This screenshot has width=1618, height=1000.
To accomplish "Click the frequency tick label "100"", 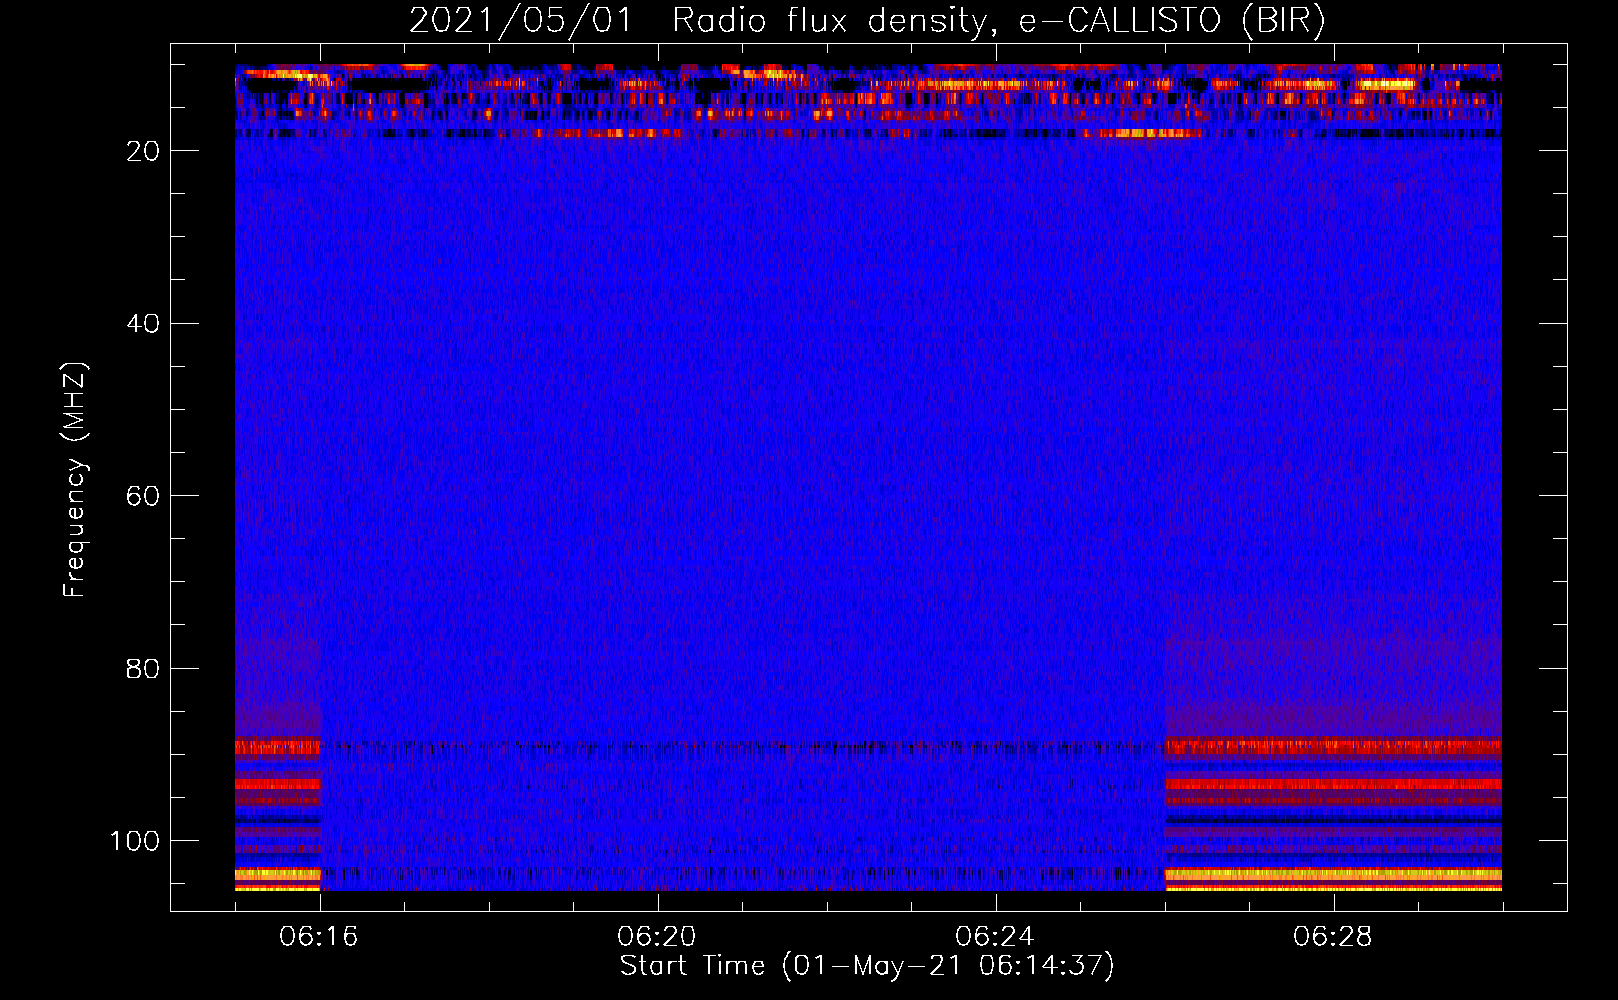I will [135, 841].
